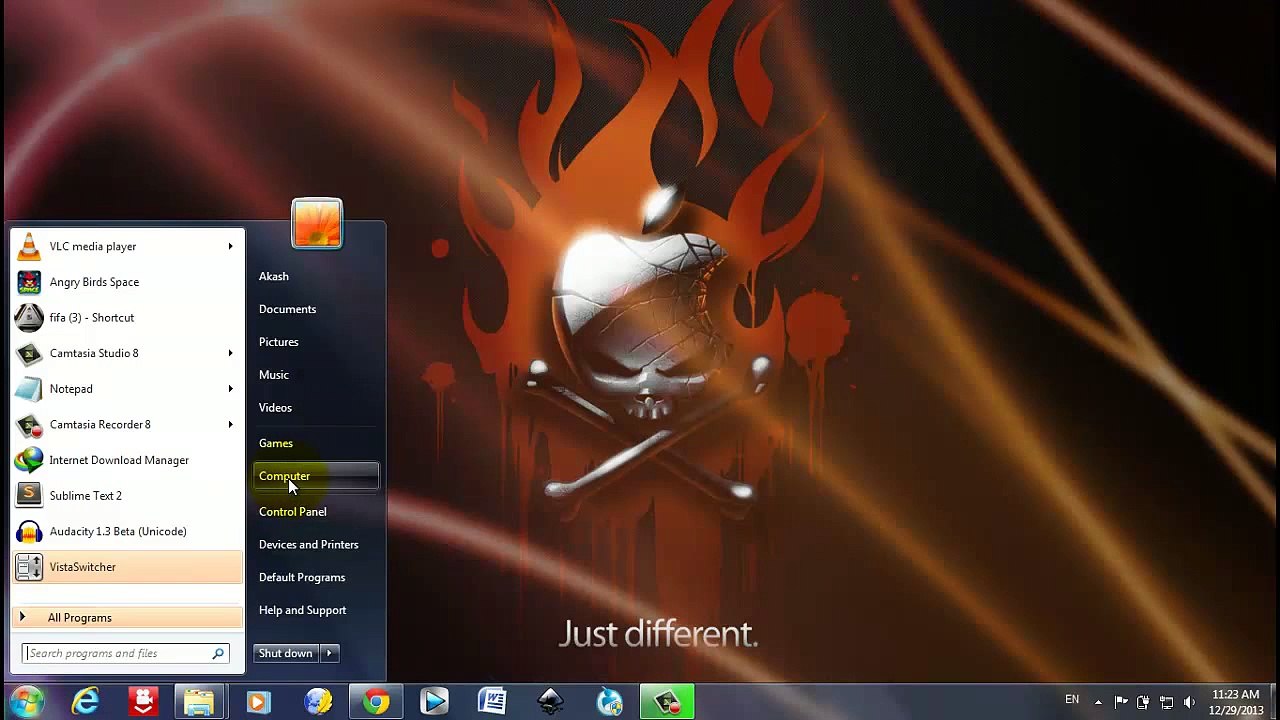This screenshot has height=720, width=1280.
Task: Click the power plug battery tray icon
Action: pos(1143,702)
